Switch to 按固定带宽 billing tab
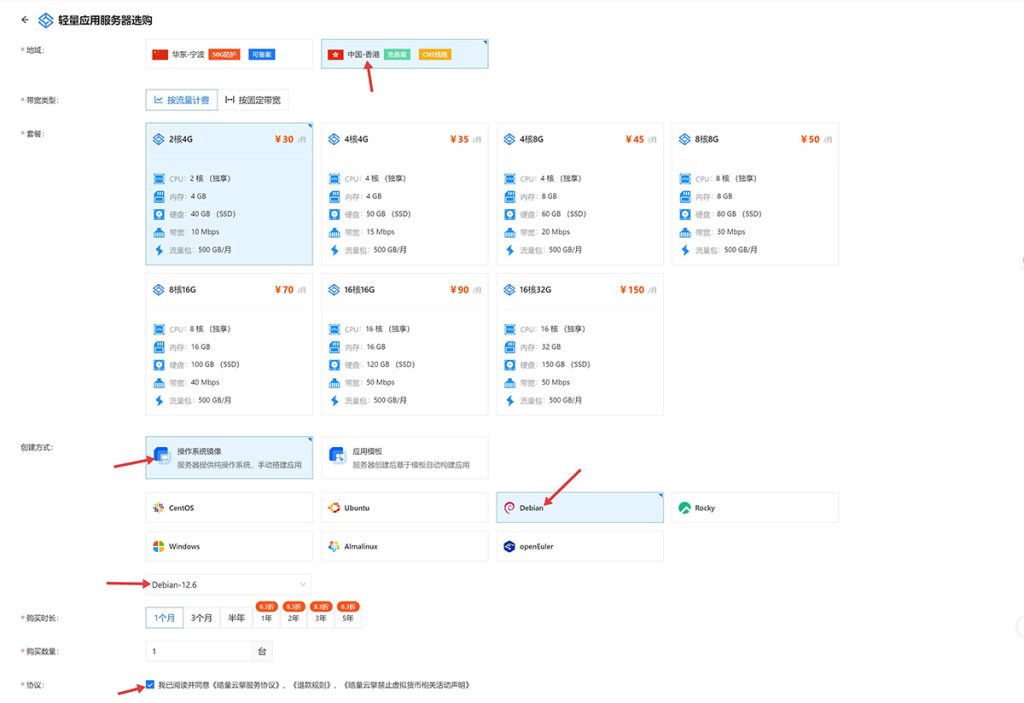1024x703 pixels. [x=253, y=100]
